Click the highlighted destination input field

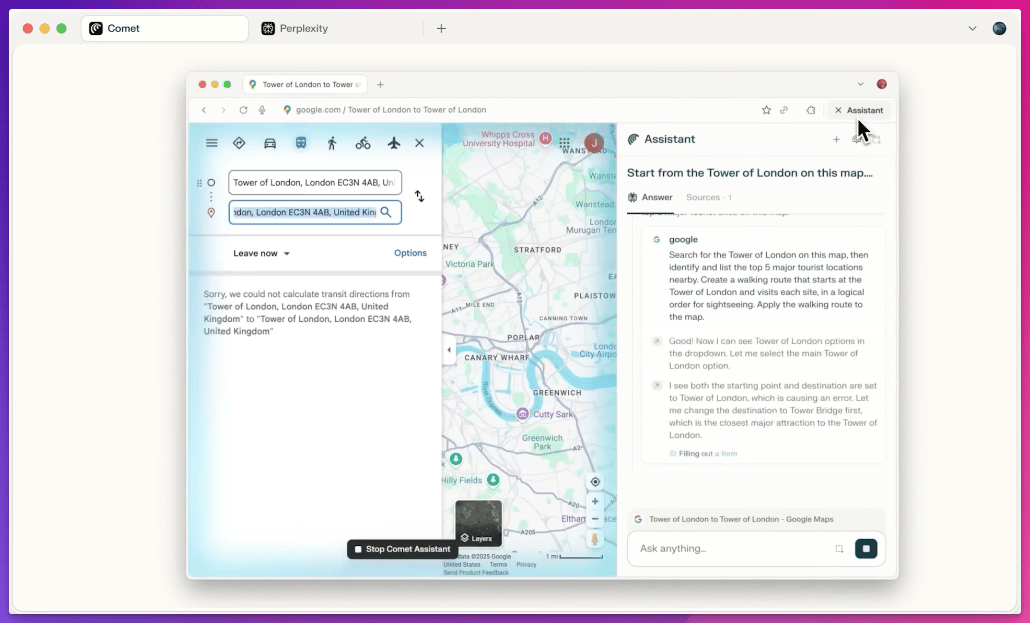(x=315, y=212)
